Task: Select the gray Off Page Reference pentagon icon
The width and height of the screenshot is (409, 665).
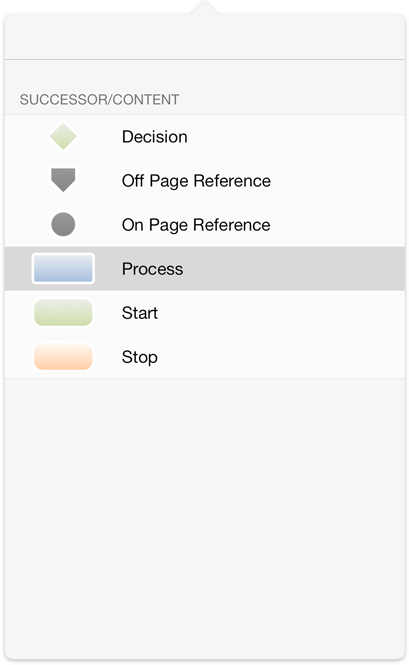Action: pyautogui.click(x=63, y=180)
